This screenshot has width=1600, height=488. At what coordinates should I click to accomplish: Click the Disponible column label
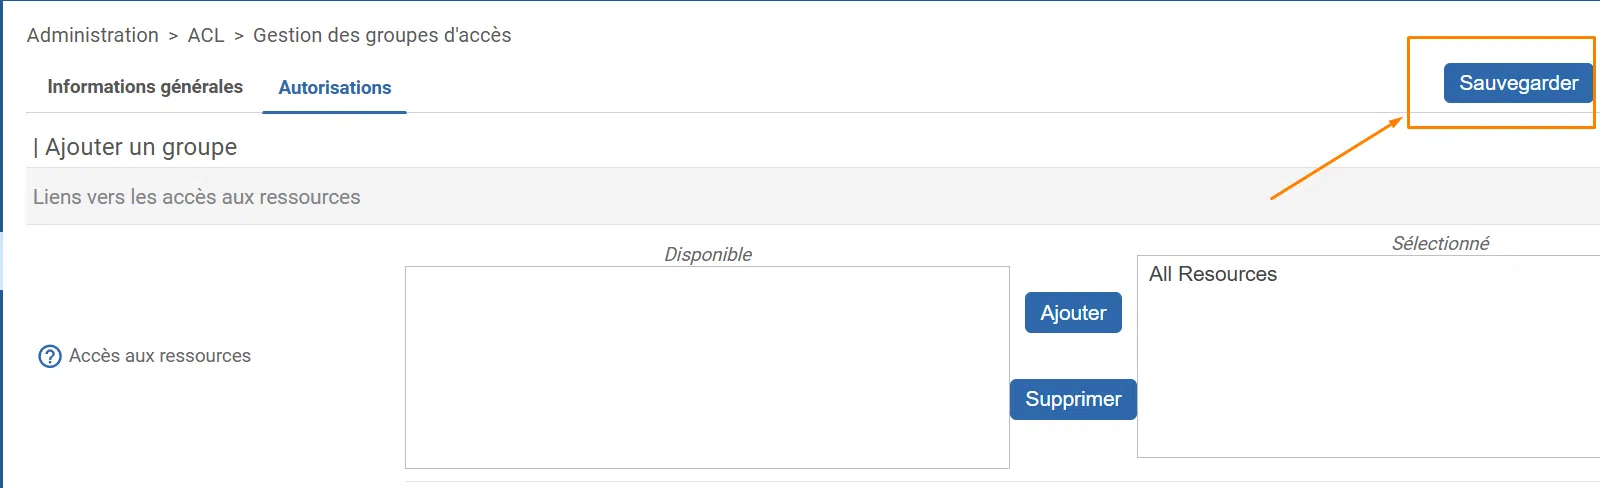(708, 254)
